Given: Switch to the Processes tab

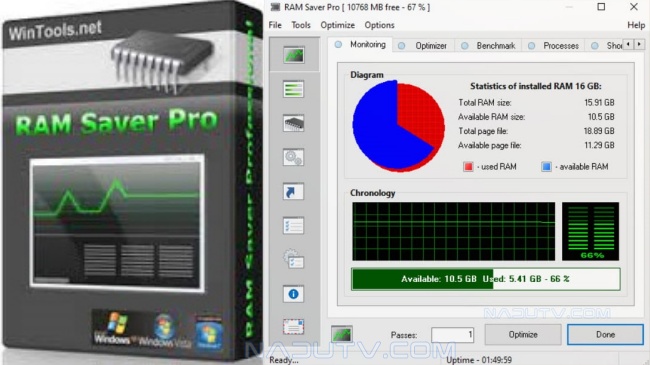Looking at the screenshot, I should [x=553, y=46].
